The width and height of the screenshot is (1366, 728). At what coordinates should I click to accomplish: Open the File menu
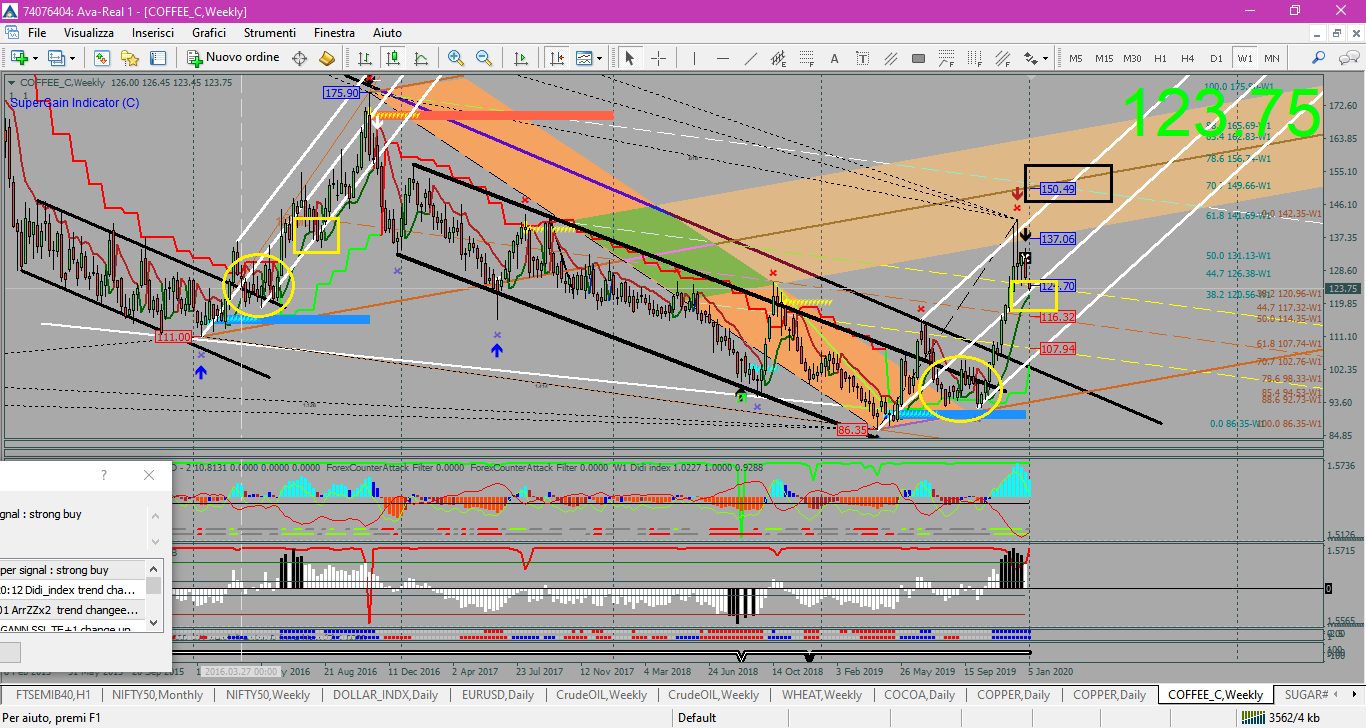(37, 33)
